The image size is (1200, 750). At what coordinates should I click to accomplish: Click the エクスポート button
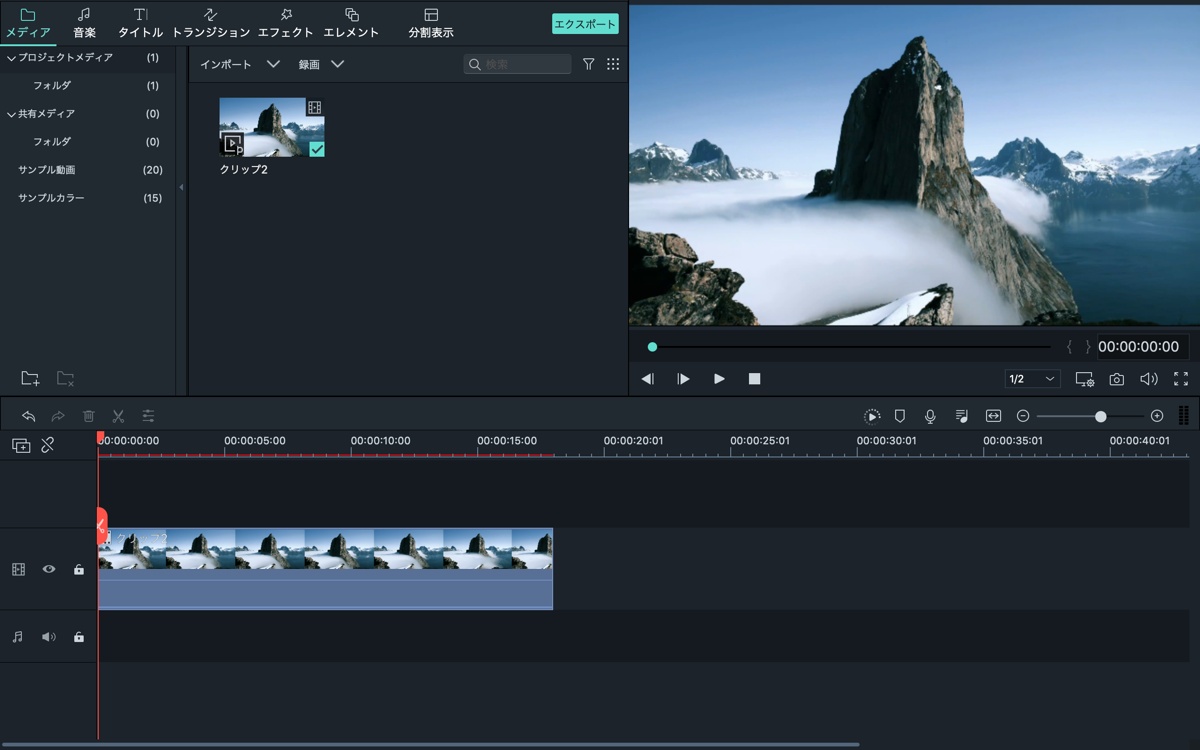(585, 24)
